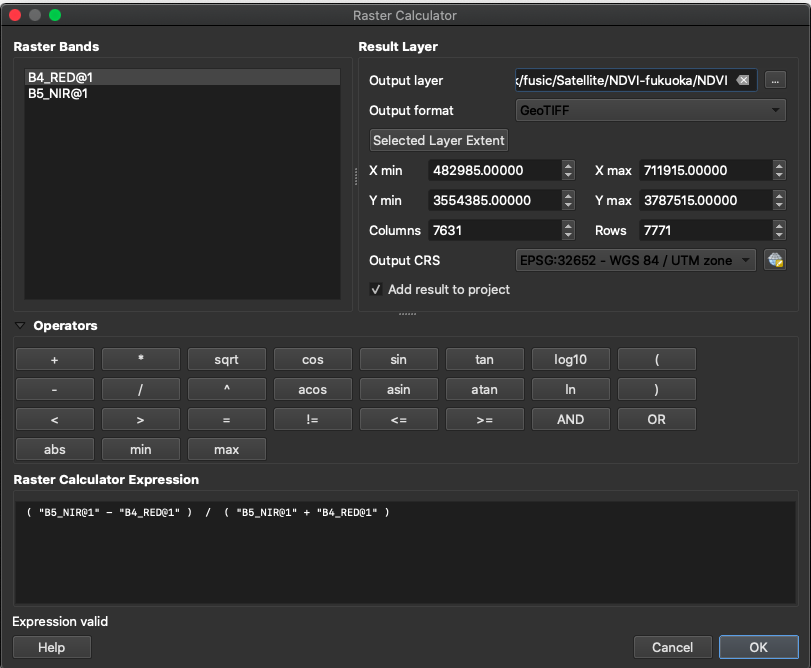Open the Output format dropdown

tap(650, 111)
